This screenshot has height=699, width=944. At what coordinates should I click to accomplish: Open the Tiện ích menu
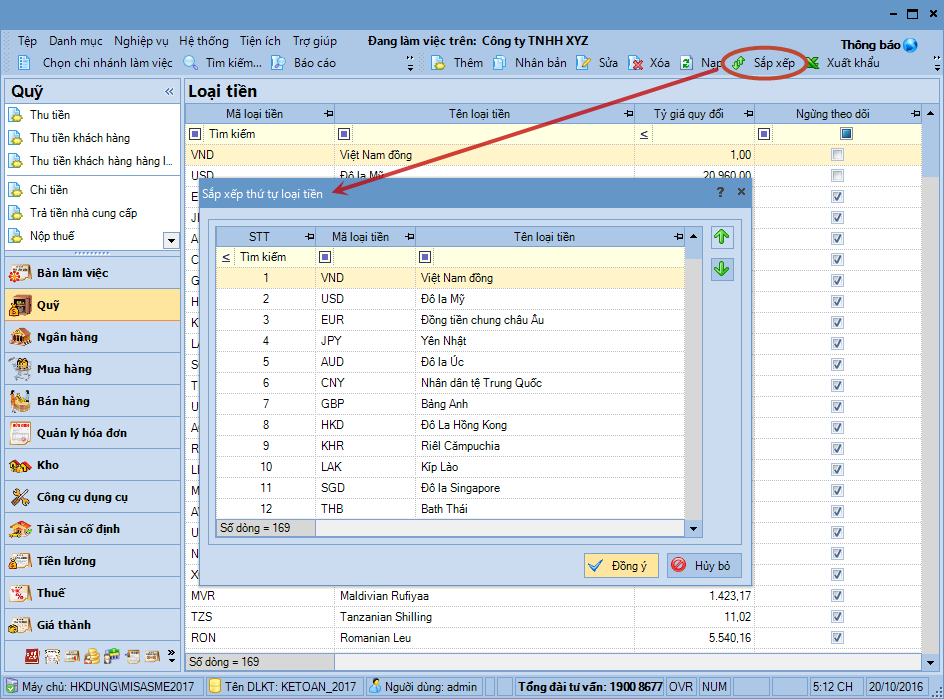(x=260, y=41)
